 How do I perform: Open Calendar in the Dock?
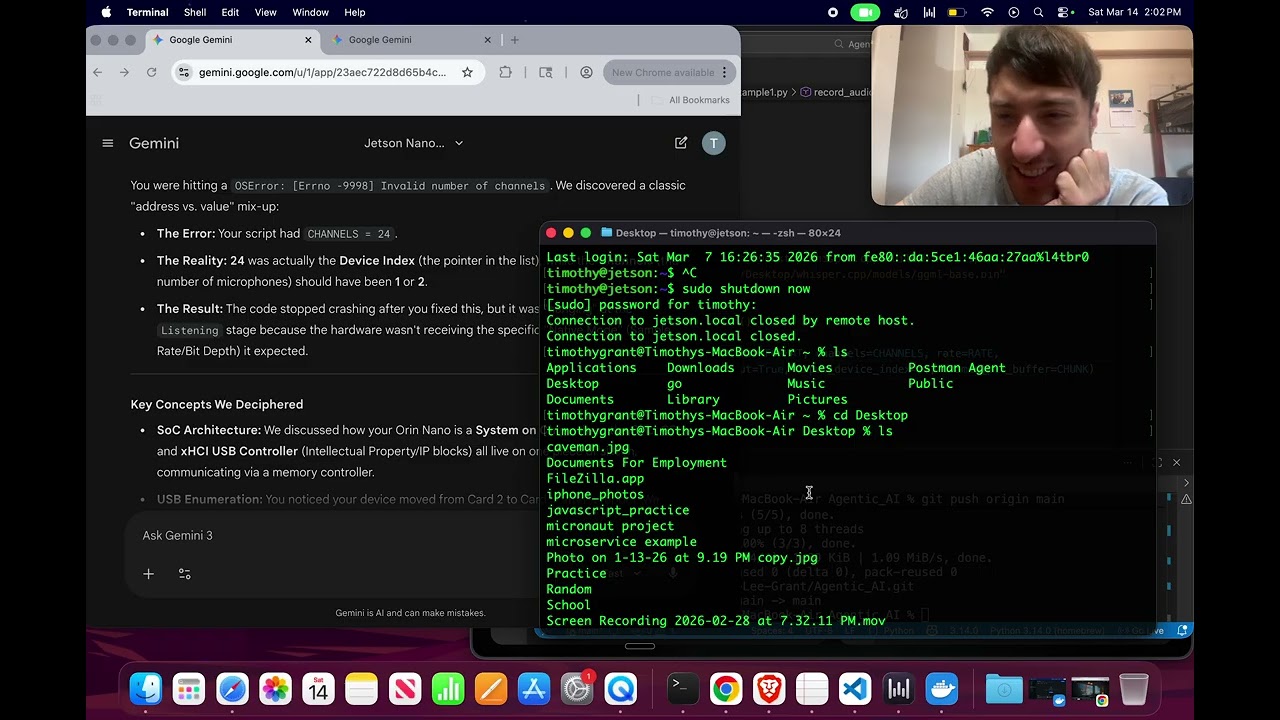tap(318, 689)
